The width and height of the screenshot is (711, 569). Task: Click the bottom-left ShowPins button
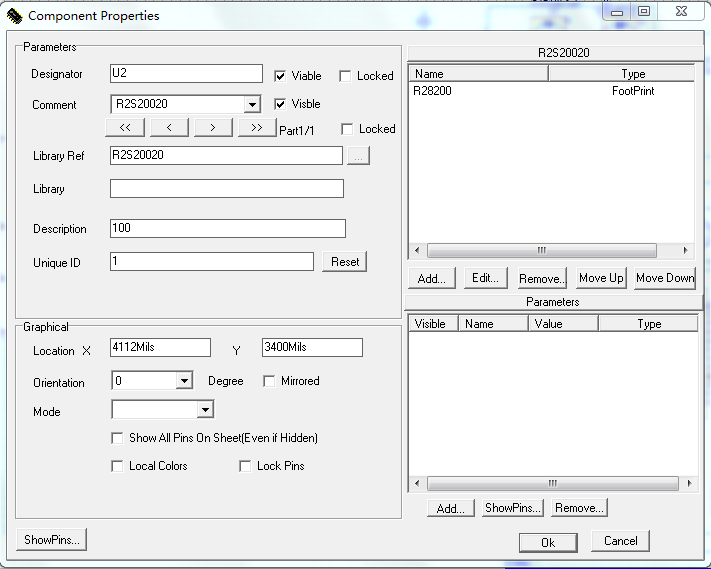53,540
